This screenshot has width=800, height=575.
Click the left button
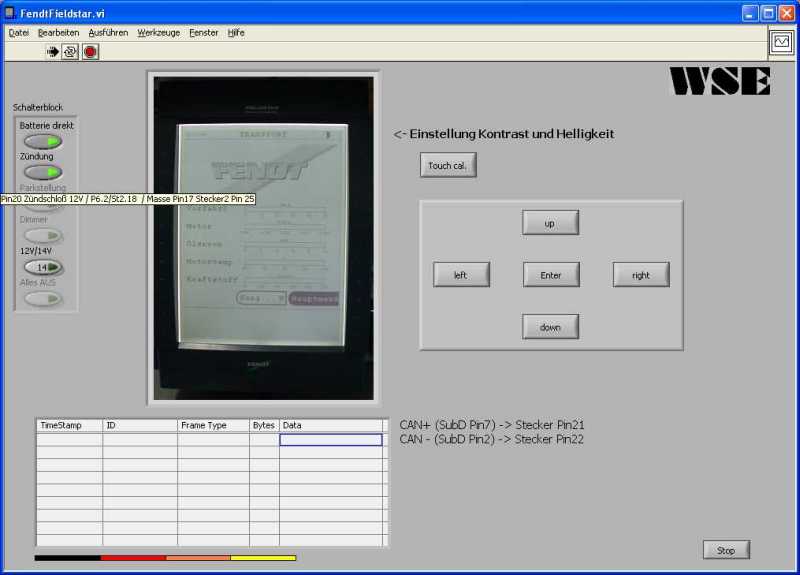[x=461, y=275]
